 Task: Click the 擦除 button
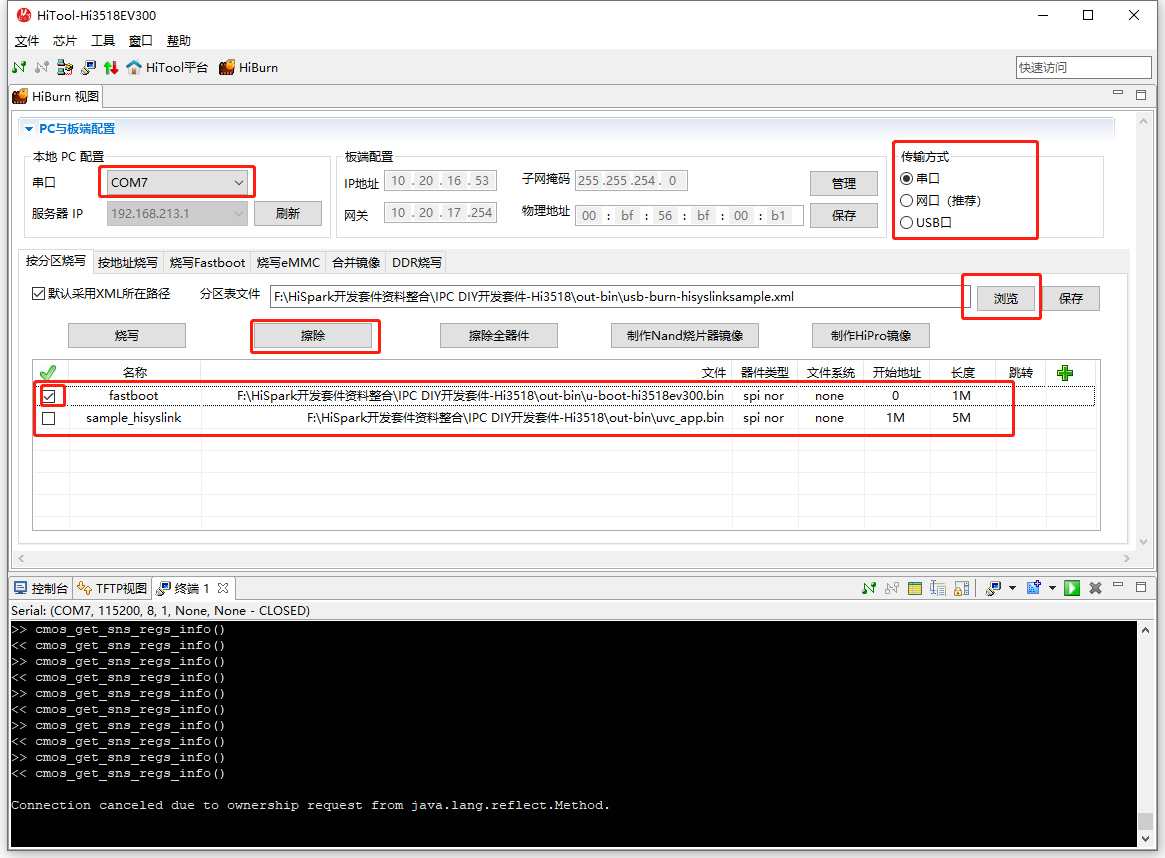pyautogui.click(x=313, y=335)
